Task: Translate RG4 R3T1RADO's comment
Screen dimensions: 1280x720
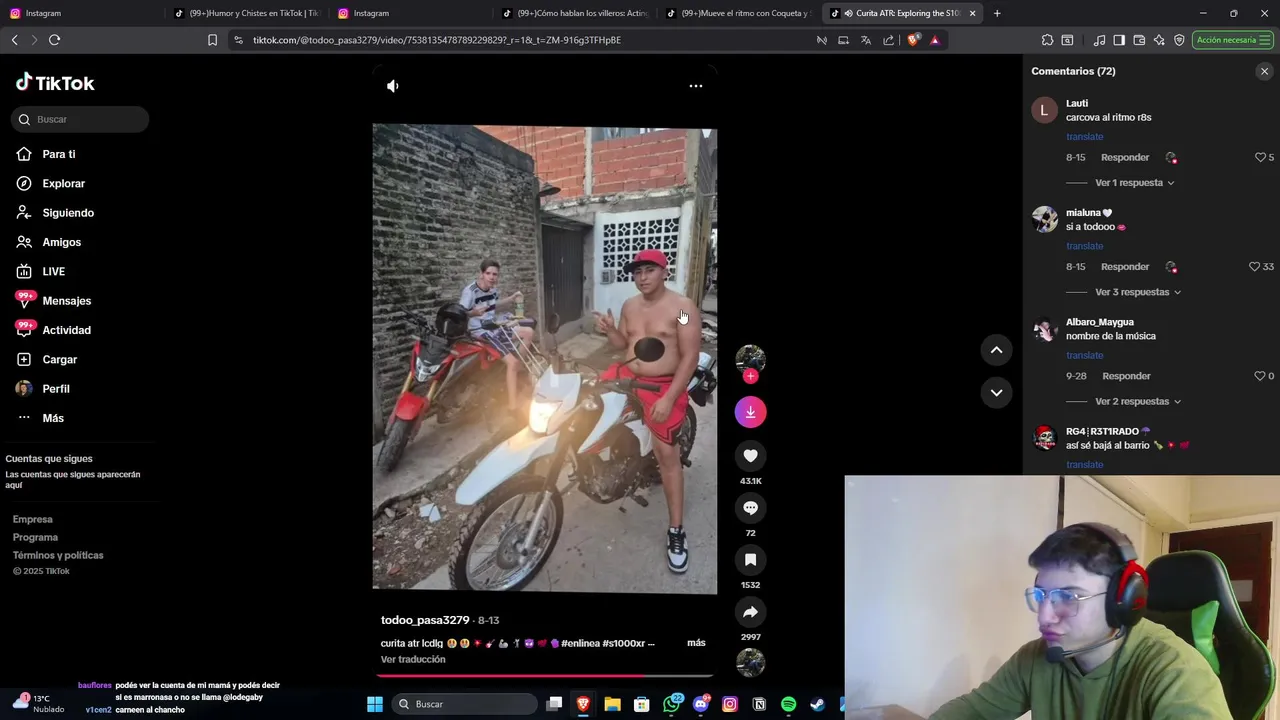Action: [1085, 464]
